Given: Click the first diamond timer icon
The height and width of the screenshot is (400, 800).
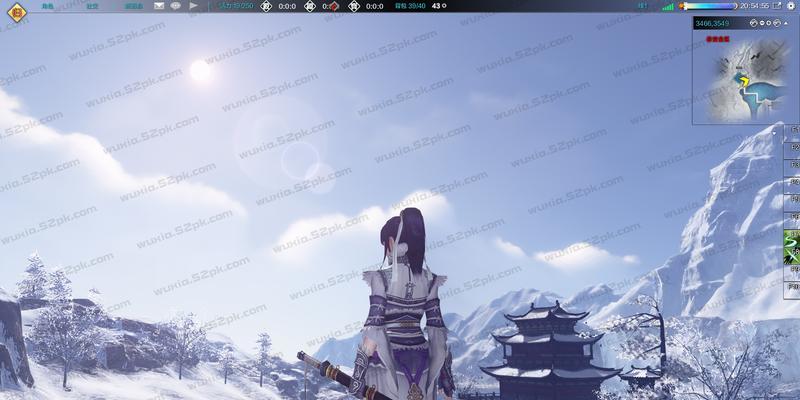Looking at the screenshot, I should coord(266,6).
